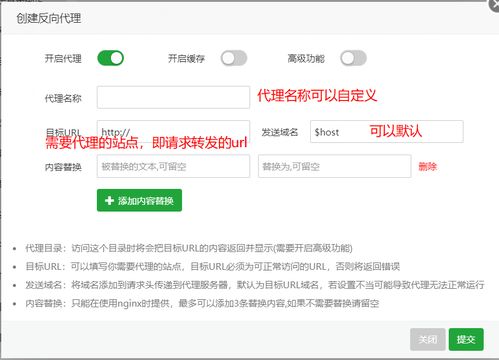499x360 pixels.
Task: Enable the 开启缓存 toggle
Action: point(234,58)
